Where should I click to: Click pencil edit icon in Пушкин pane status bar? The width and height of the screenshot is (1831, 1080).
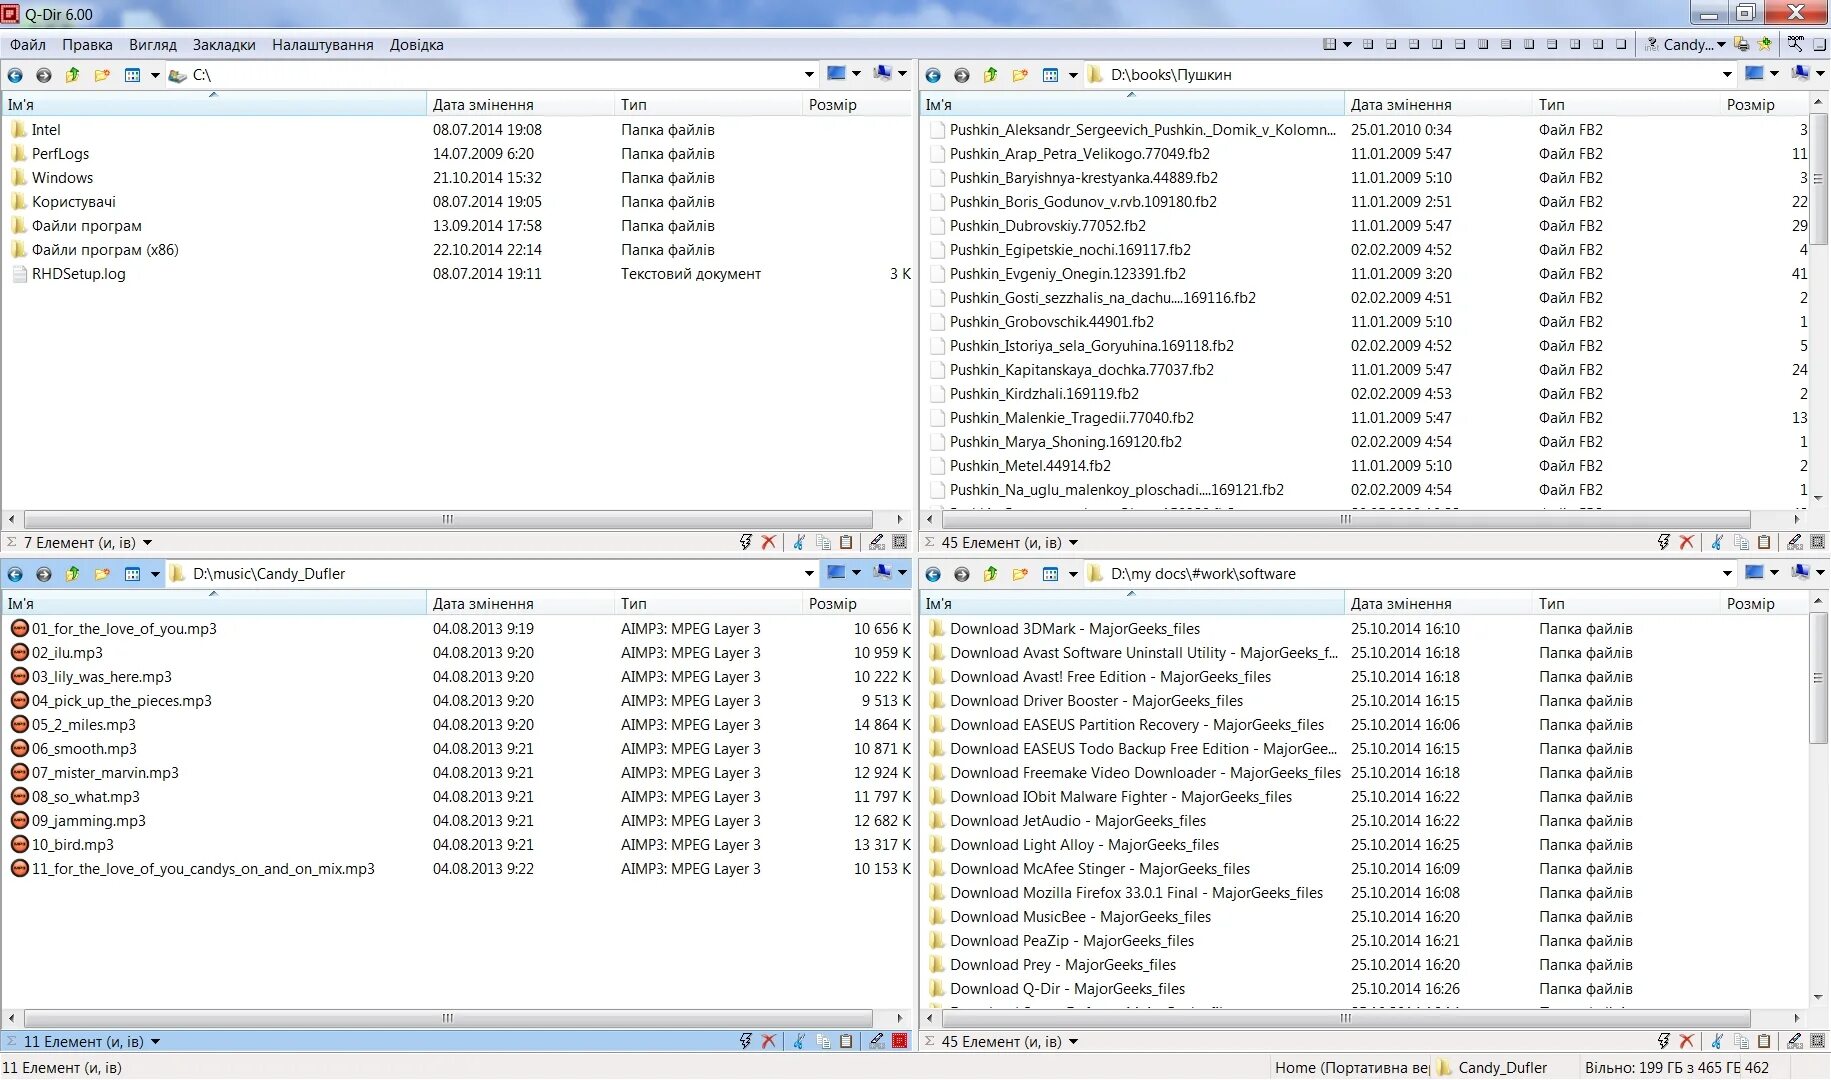tap(1794, 542)
